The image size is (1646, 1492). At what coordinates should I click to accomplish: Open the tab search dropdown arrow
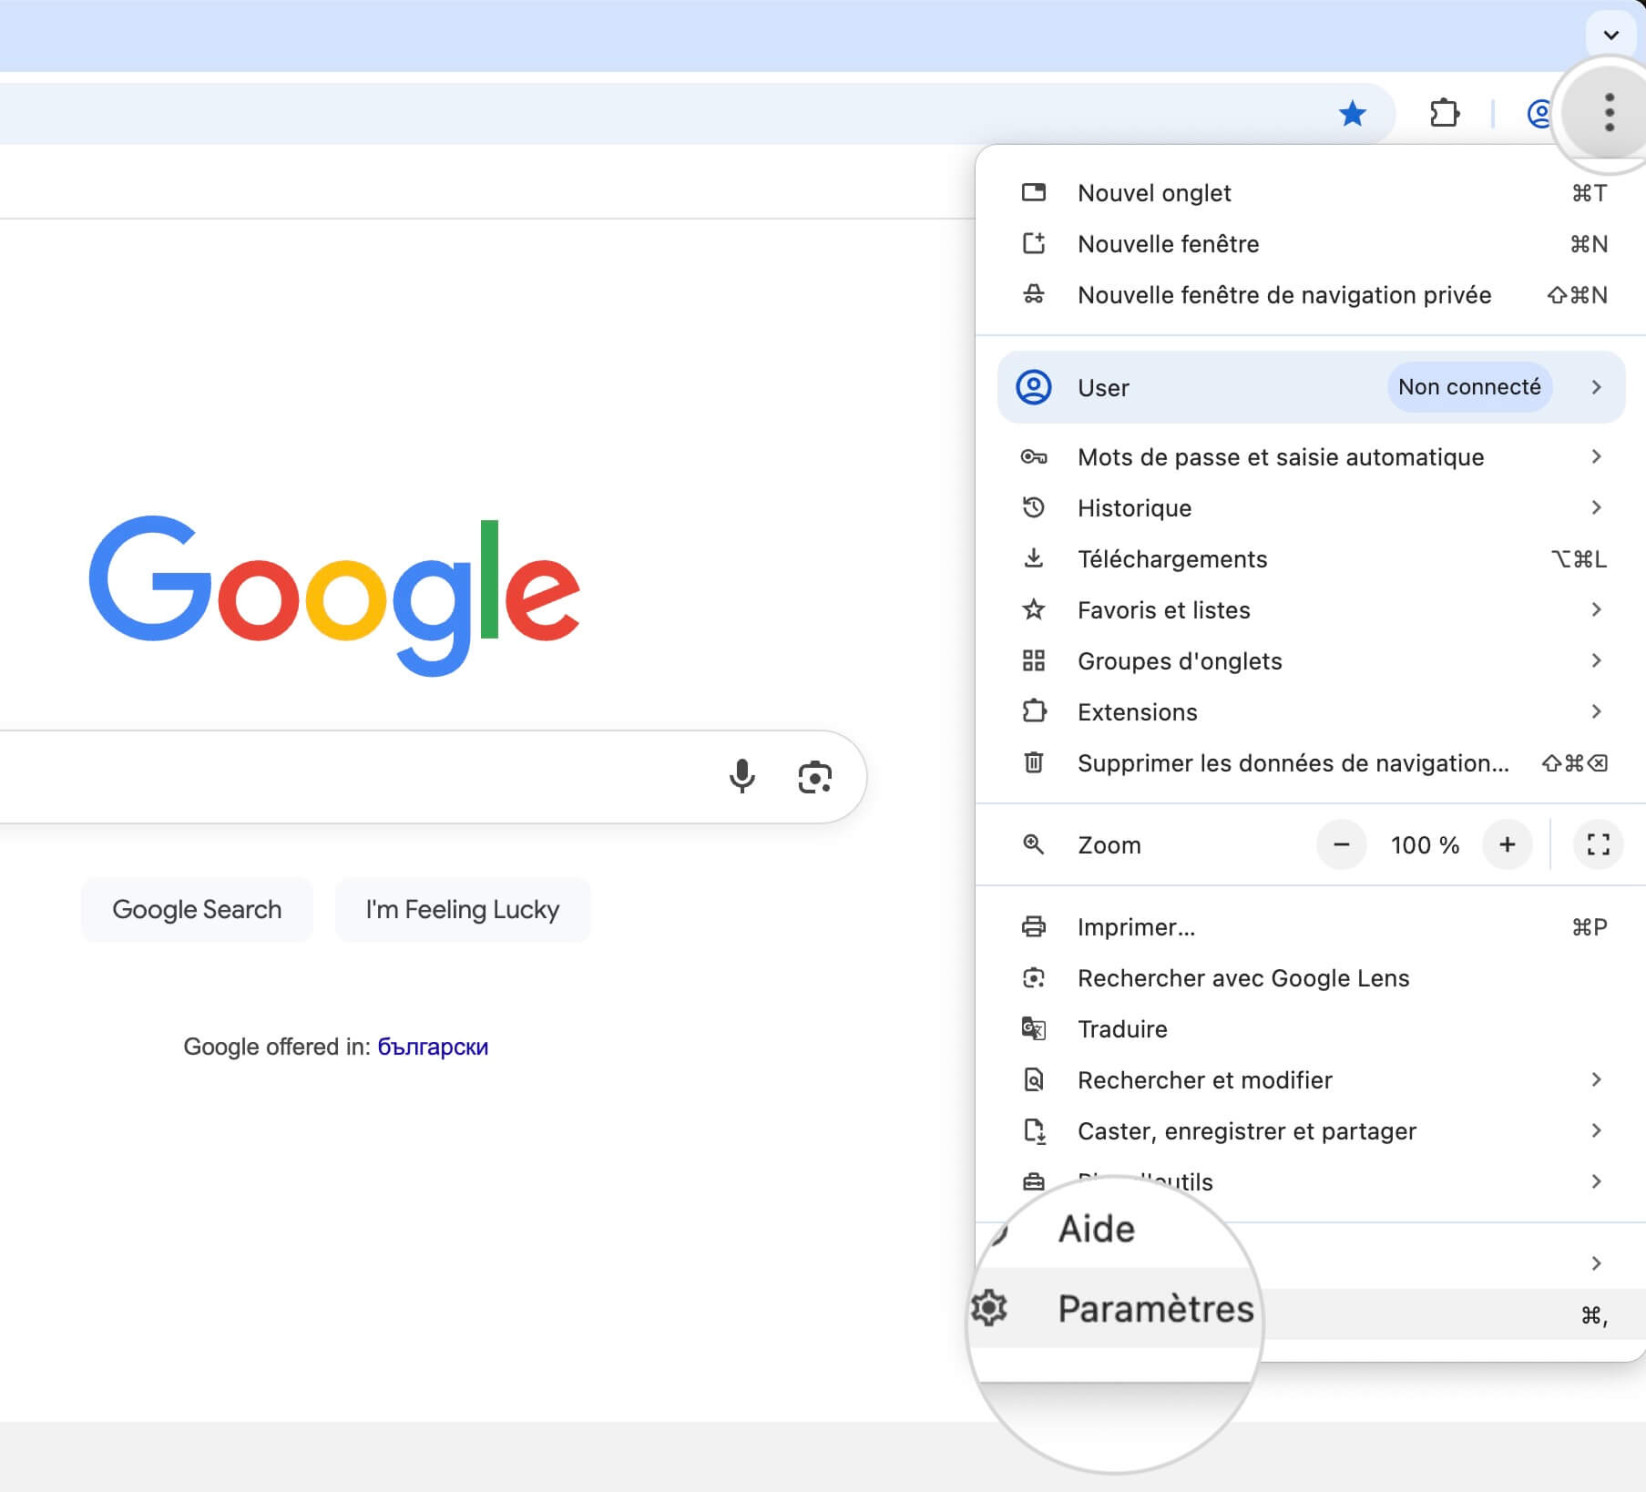coord(1610,35)
